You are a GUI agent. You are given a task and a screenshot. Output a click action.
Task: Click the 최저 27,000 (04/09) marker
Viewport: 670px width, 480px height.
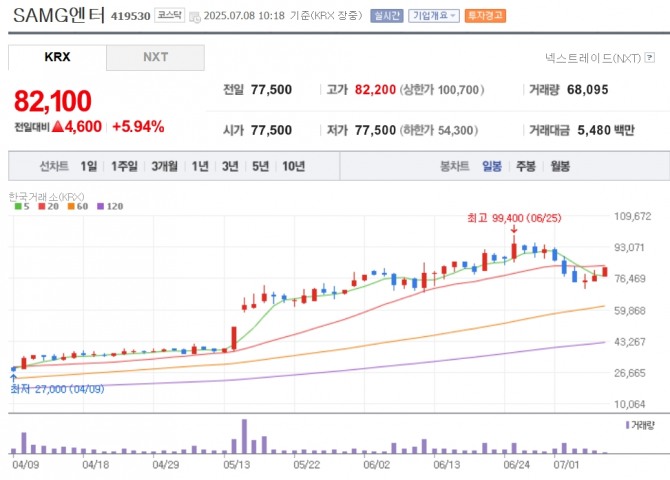point(57,389)
